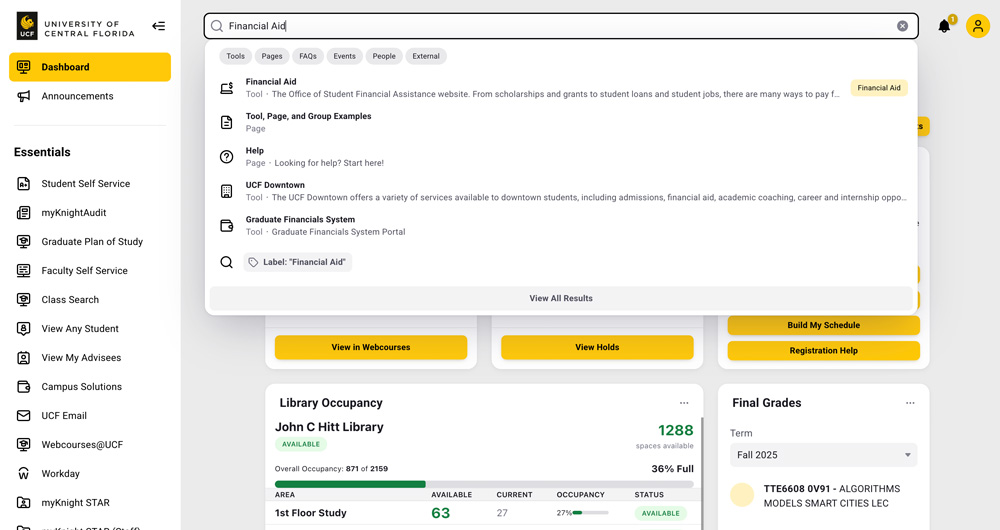Click the UCF Downtown building icon
The width and height of the screenshot is (1000, 530).
click(226, 191)
